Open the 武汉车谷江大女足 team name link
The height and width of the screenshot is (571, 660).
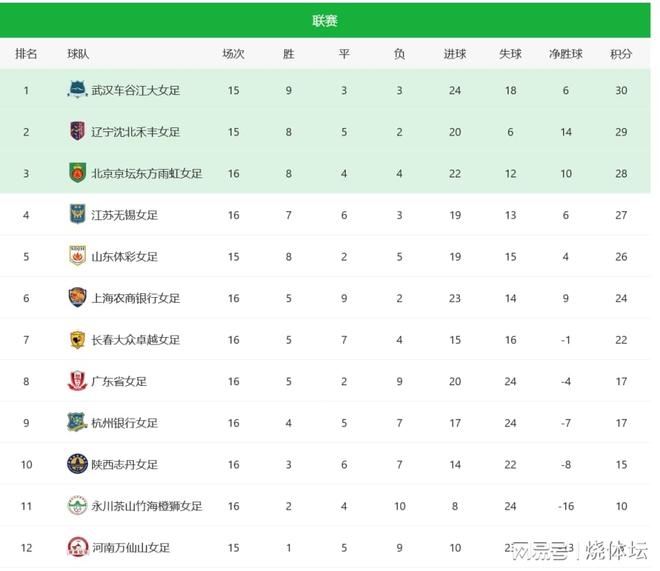click(136, 90)
